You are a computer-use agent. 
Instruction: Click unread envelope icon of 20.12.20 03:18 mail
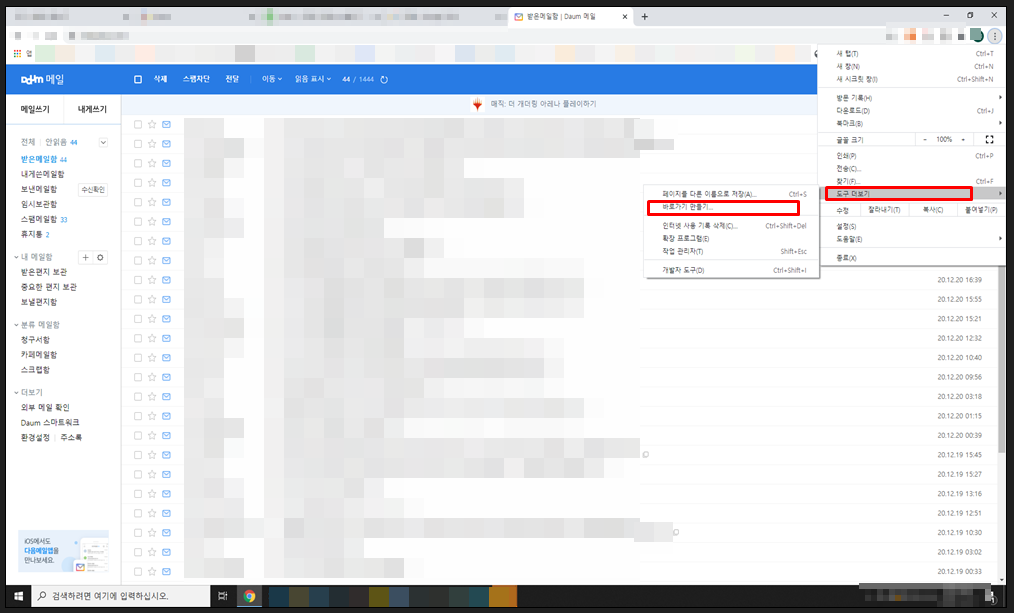tap(166, 396)
